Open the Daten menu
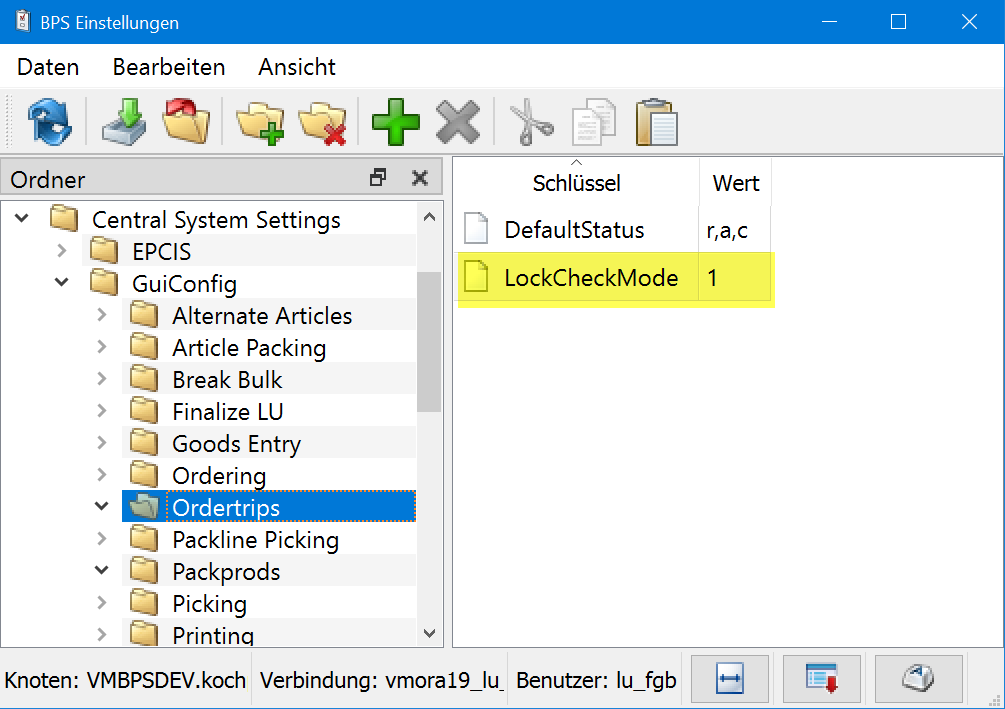The height and width of the screenshot is (709, 1005). (48, 67)
